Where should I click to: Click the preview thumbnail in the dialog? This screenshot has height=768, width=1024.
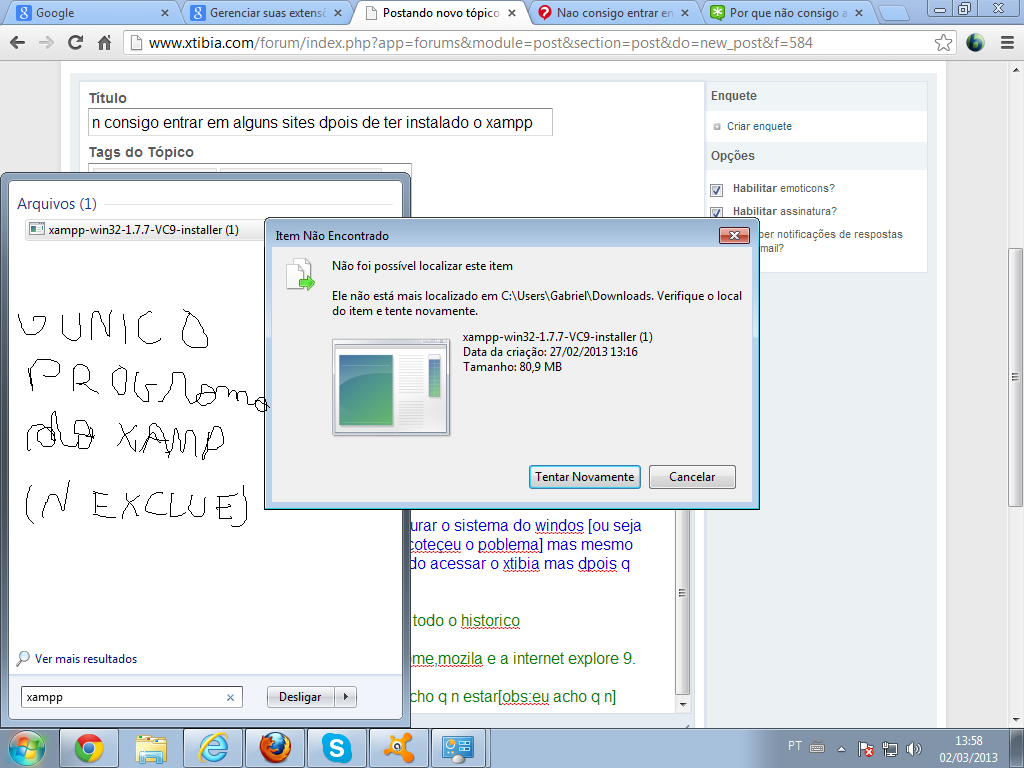point(391,387)
